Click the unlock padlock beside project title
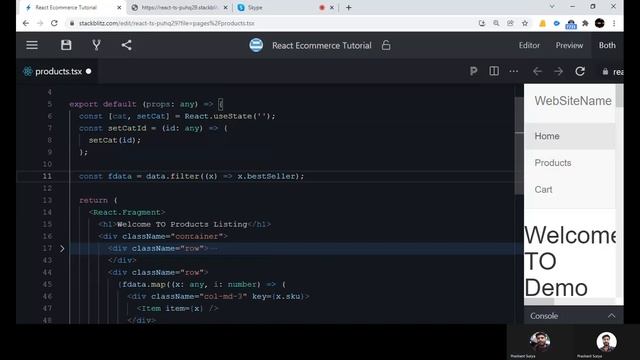Screen dimensions: 640x360 pyautogui.click(x=386, y=45)
